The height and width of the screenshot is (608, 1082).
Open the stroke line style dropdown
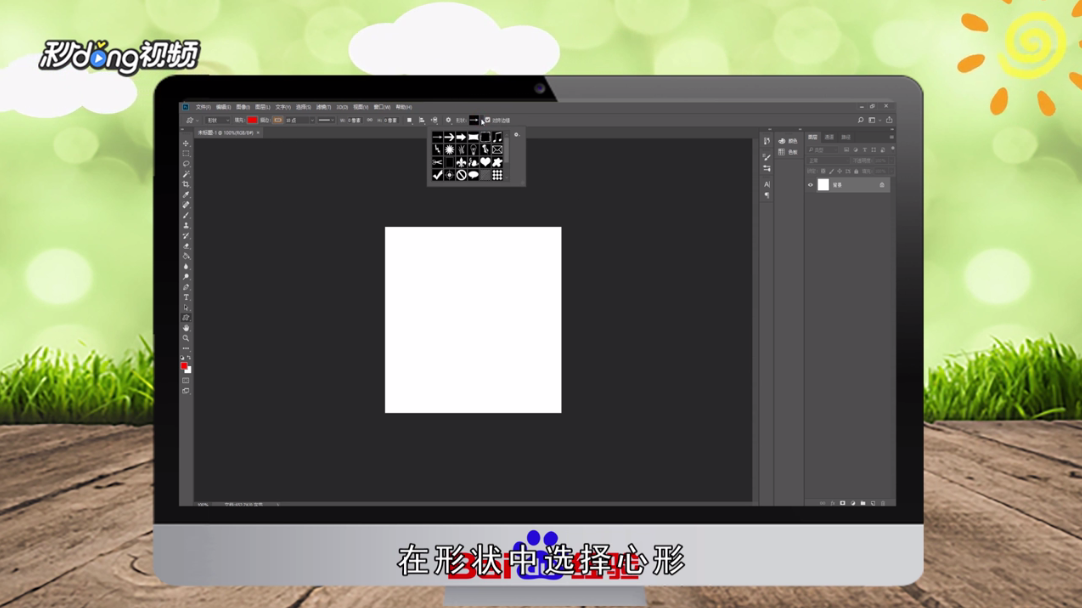pyautogui.click(x=326, y=120)
